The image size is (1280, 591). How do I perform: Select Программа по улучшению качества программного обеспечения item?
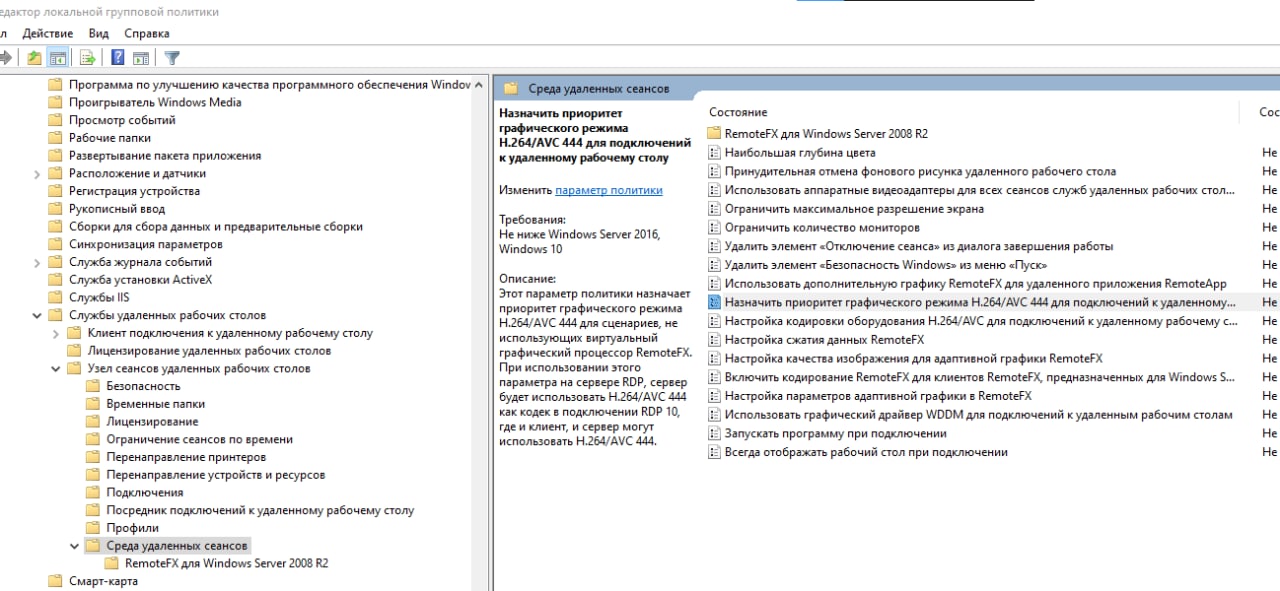coord(269,85)
